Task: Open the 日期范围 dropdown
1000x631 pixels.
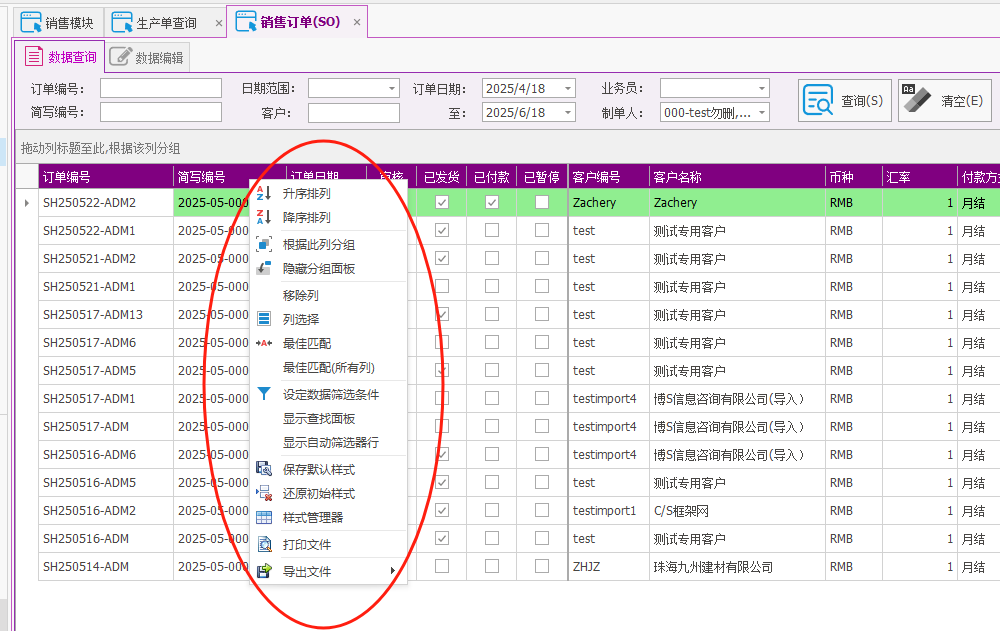Action: pos(391,88)
